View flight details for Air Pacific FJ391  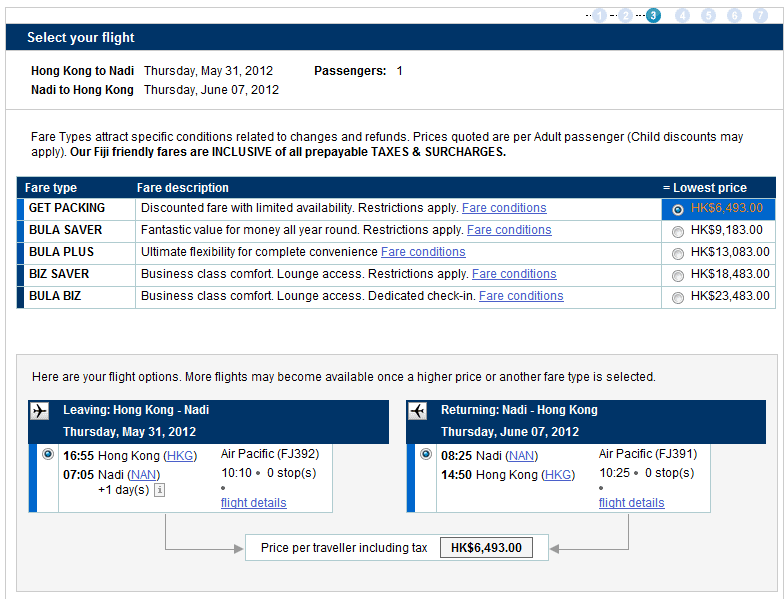pyautogui.click(x=631, y=503)
